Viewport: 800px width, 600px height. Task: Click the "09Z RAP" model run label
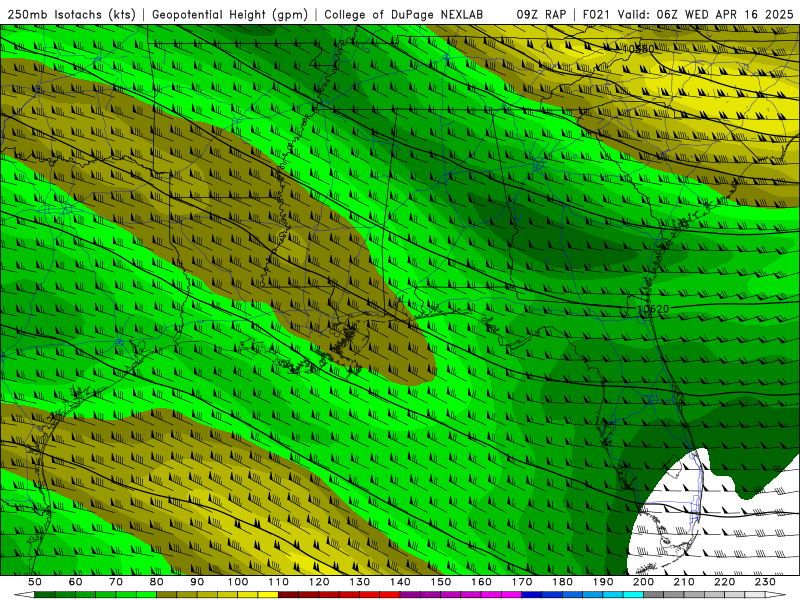541,14
